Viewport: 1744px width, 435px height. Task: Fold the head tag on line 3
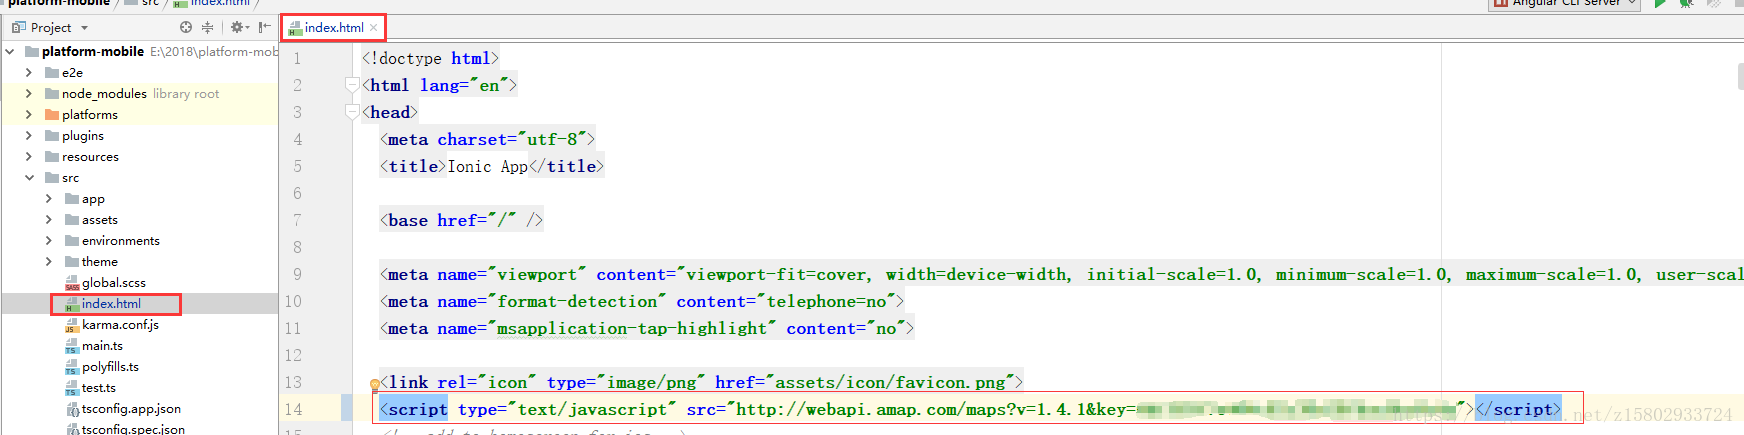[352, 112]
